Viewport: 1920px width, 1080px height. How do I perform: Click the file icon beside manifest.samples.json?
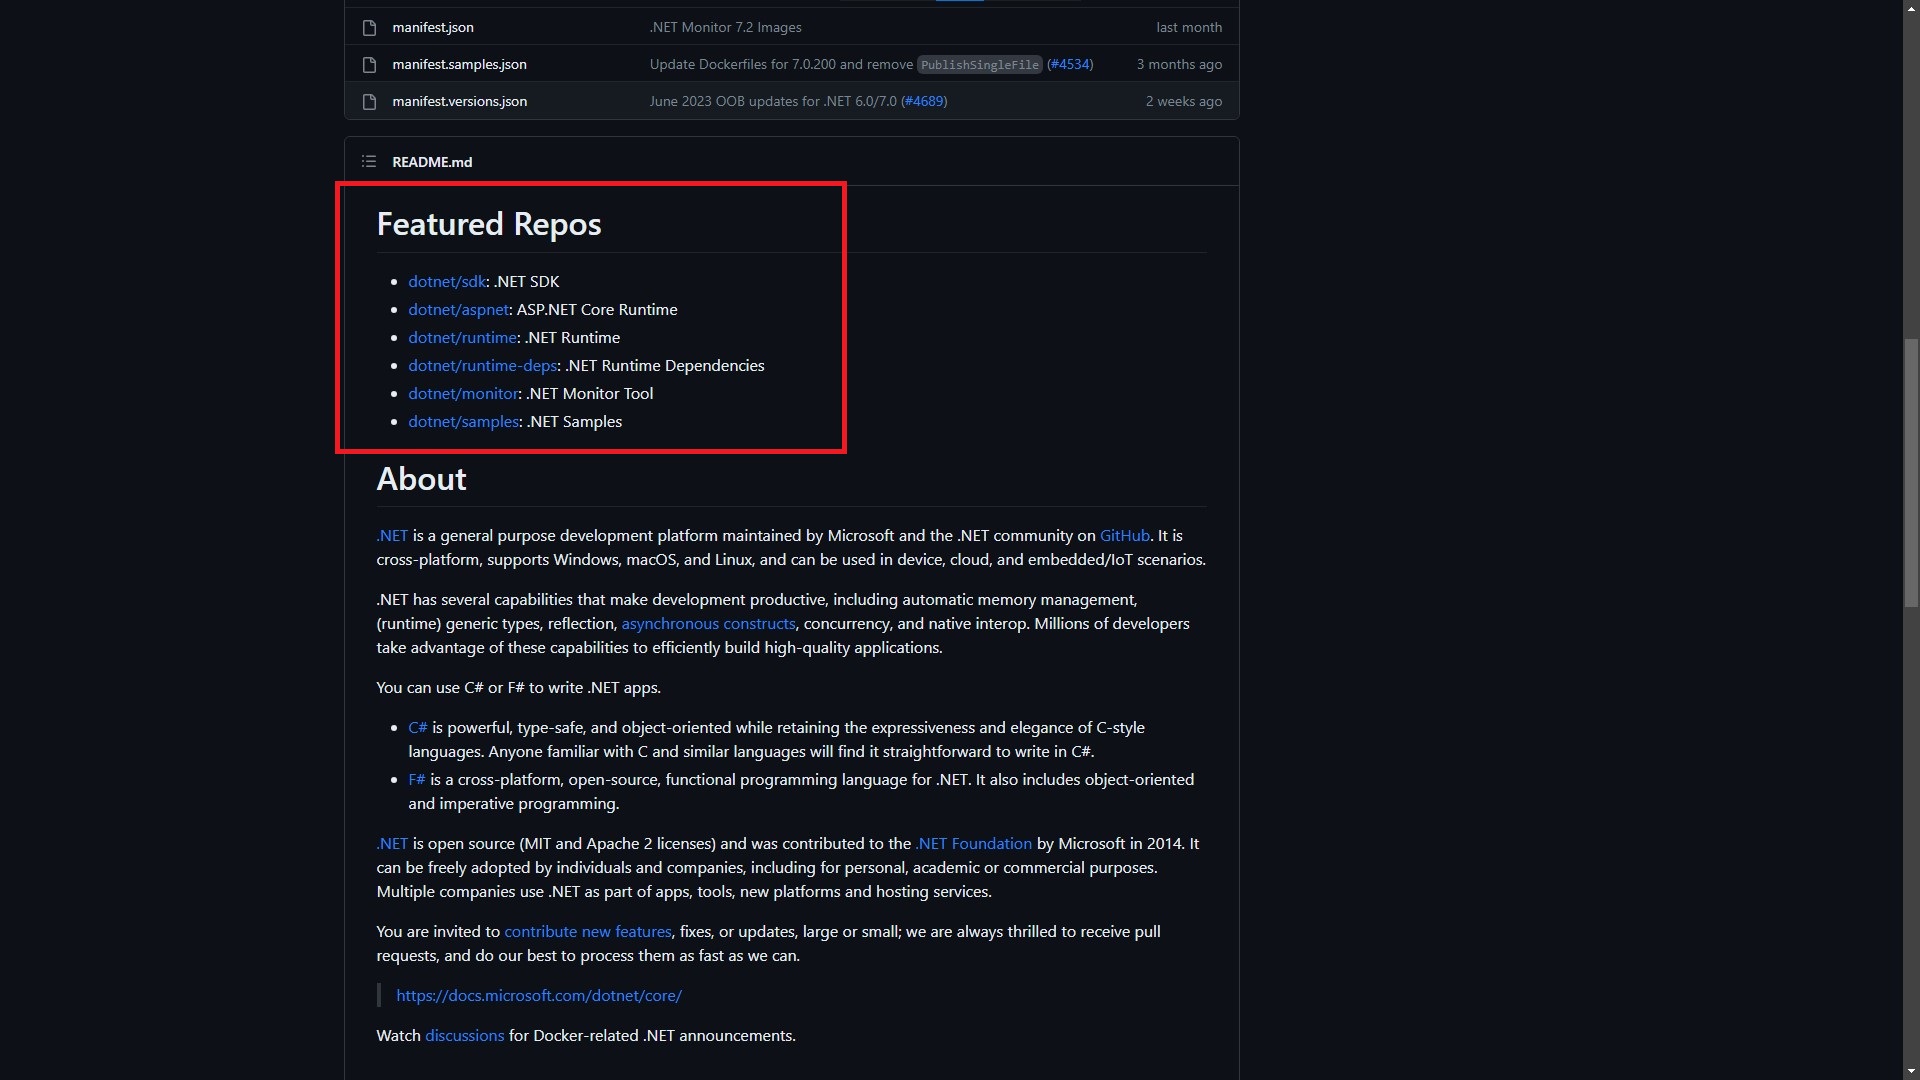(x=369, y=64)
